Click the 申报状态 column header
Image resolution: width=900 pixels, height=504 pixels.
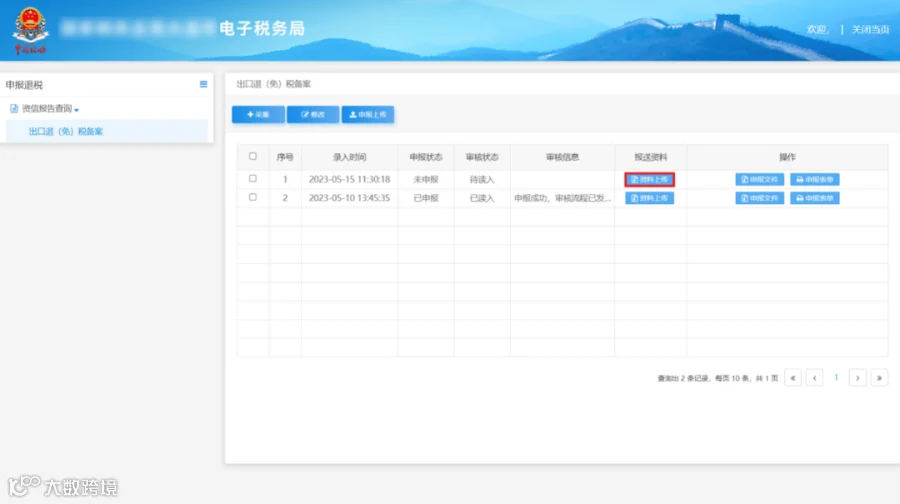[x=425, y=157]
